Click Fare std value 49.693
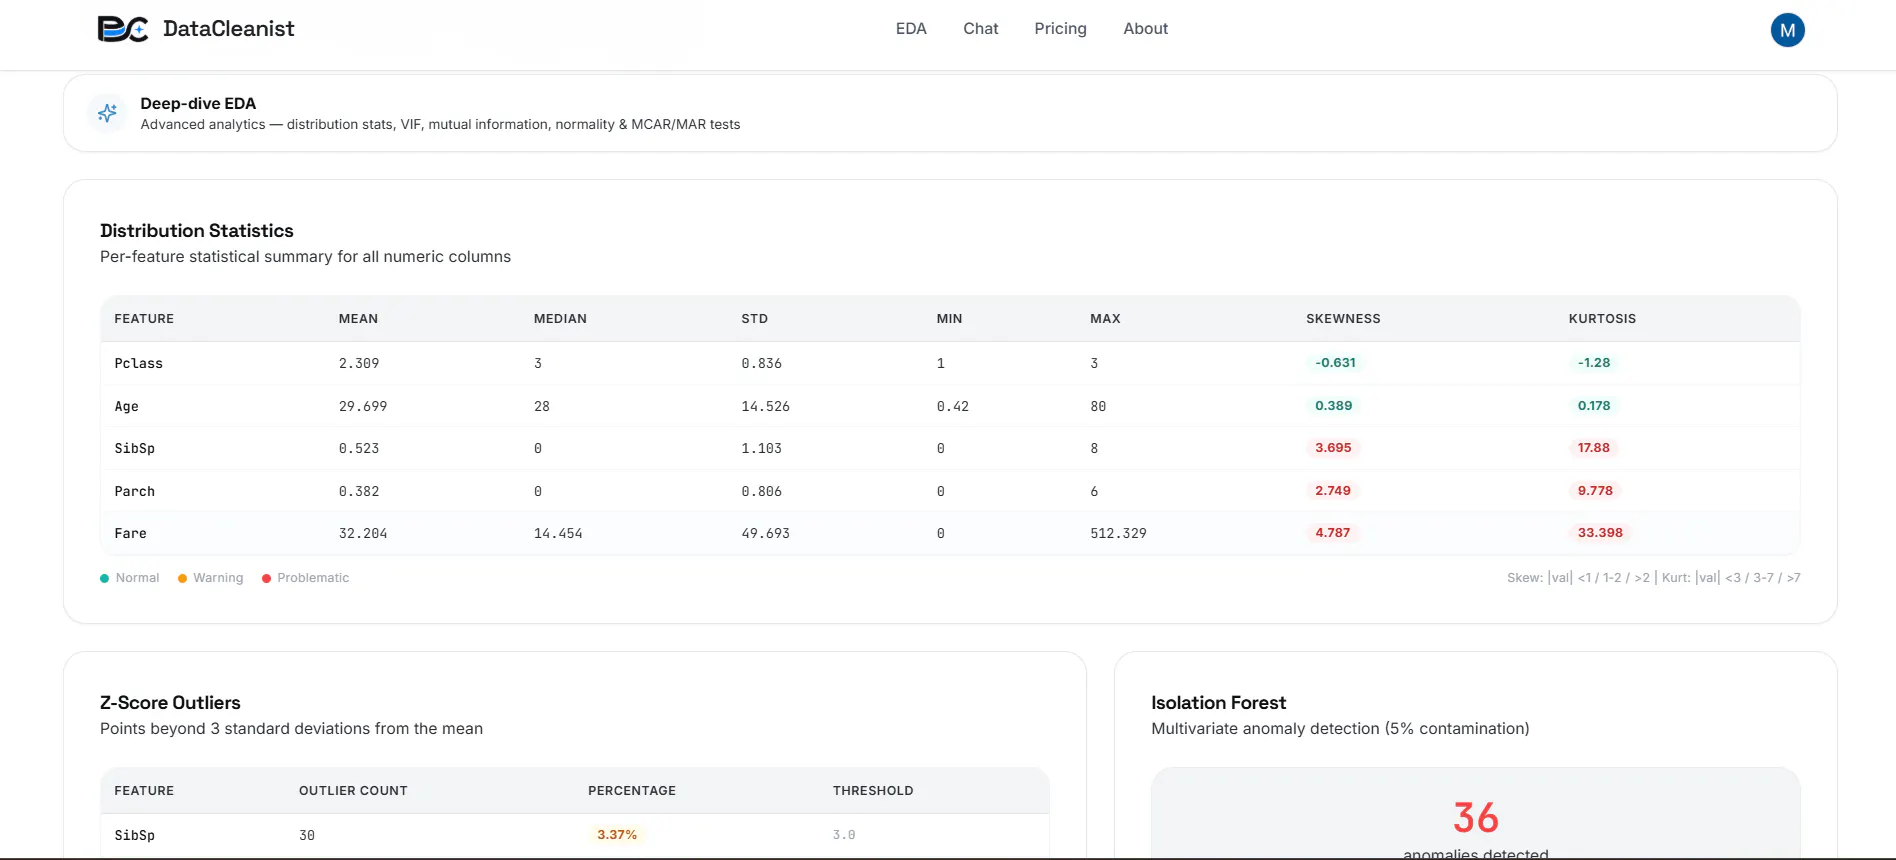The width and height of the screenshot is (1896, 860). click(765, 534)
